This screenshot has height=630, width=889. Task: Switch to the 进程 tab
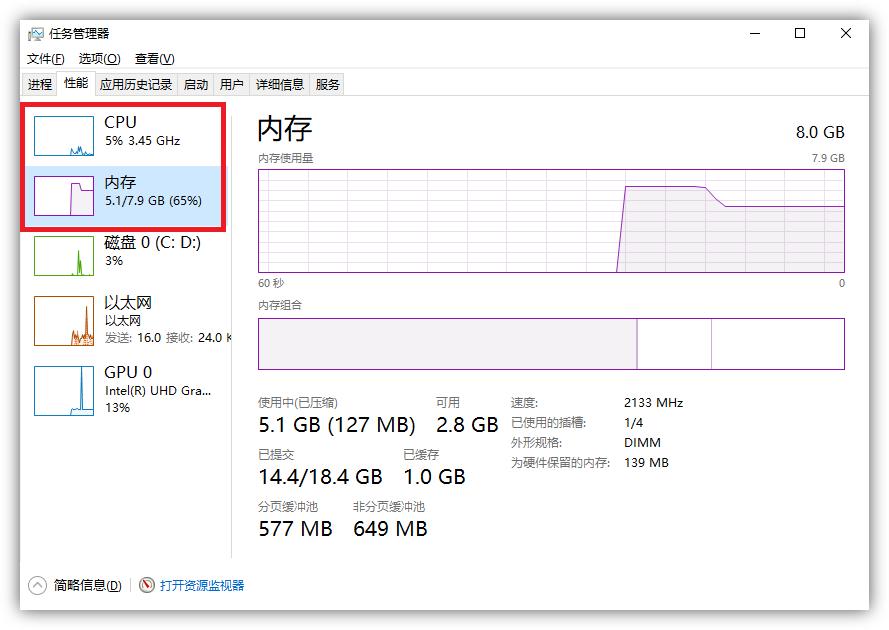40,84
